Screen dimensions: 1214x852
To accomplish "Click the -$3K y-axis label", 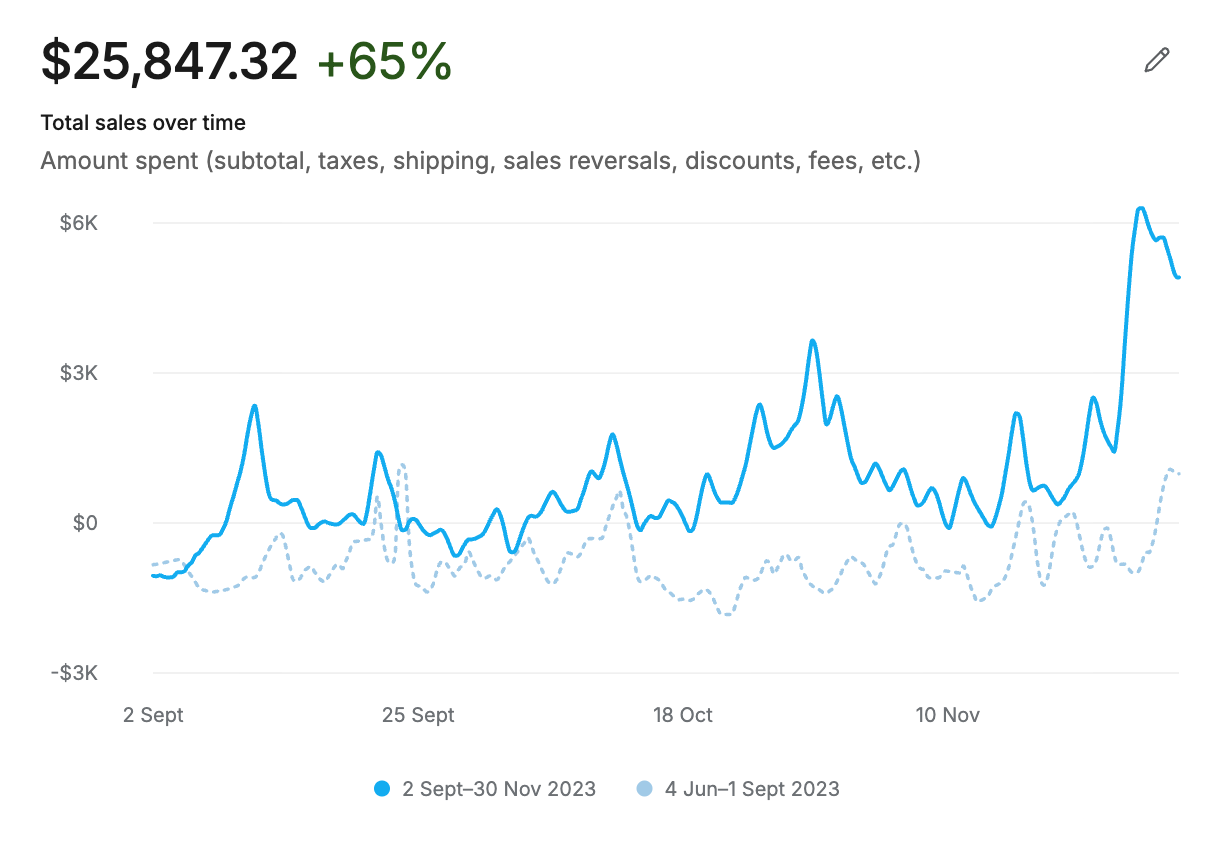I will point(75,673).
